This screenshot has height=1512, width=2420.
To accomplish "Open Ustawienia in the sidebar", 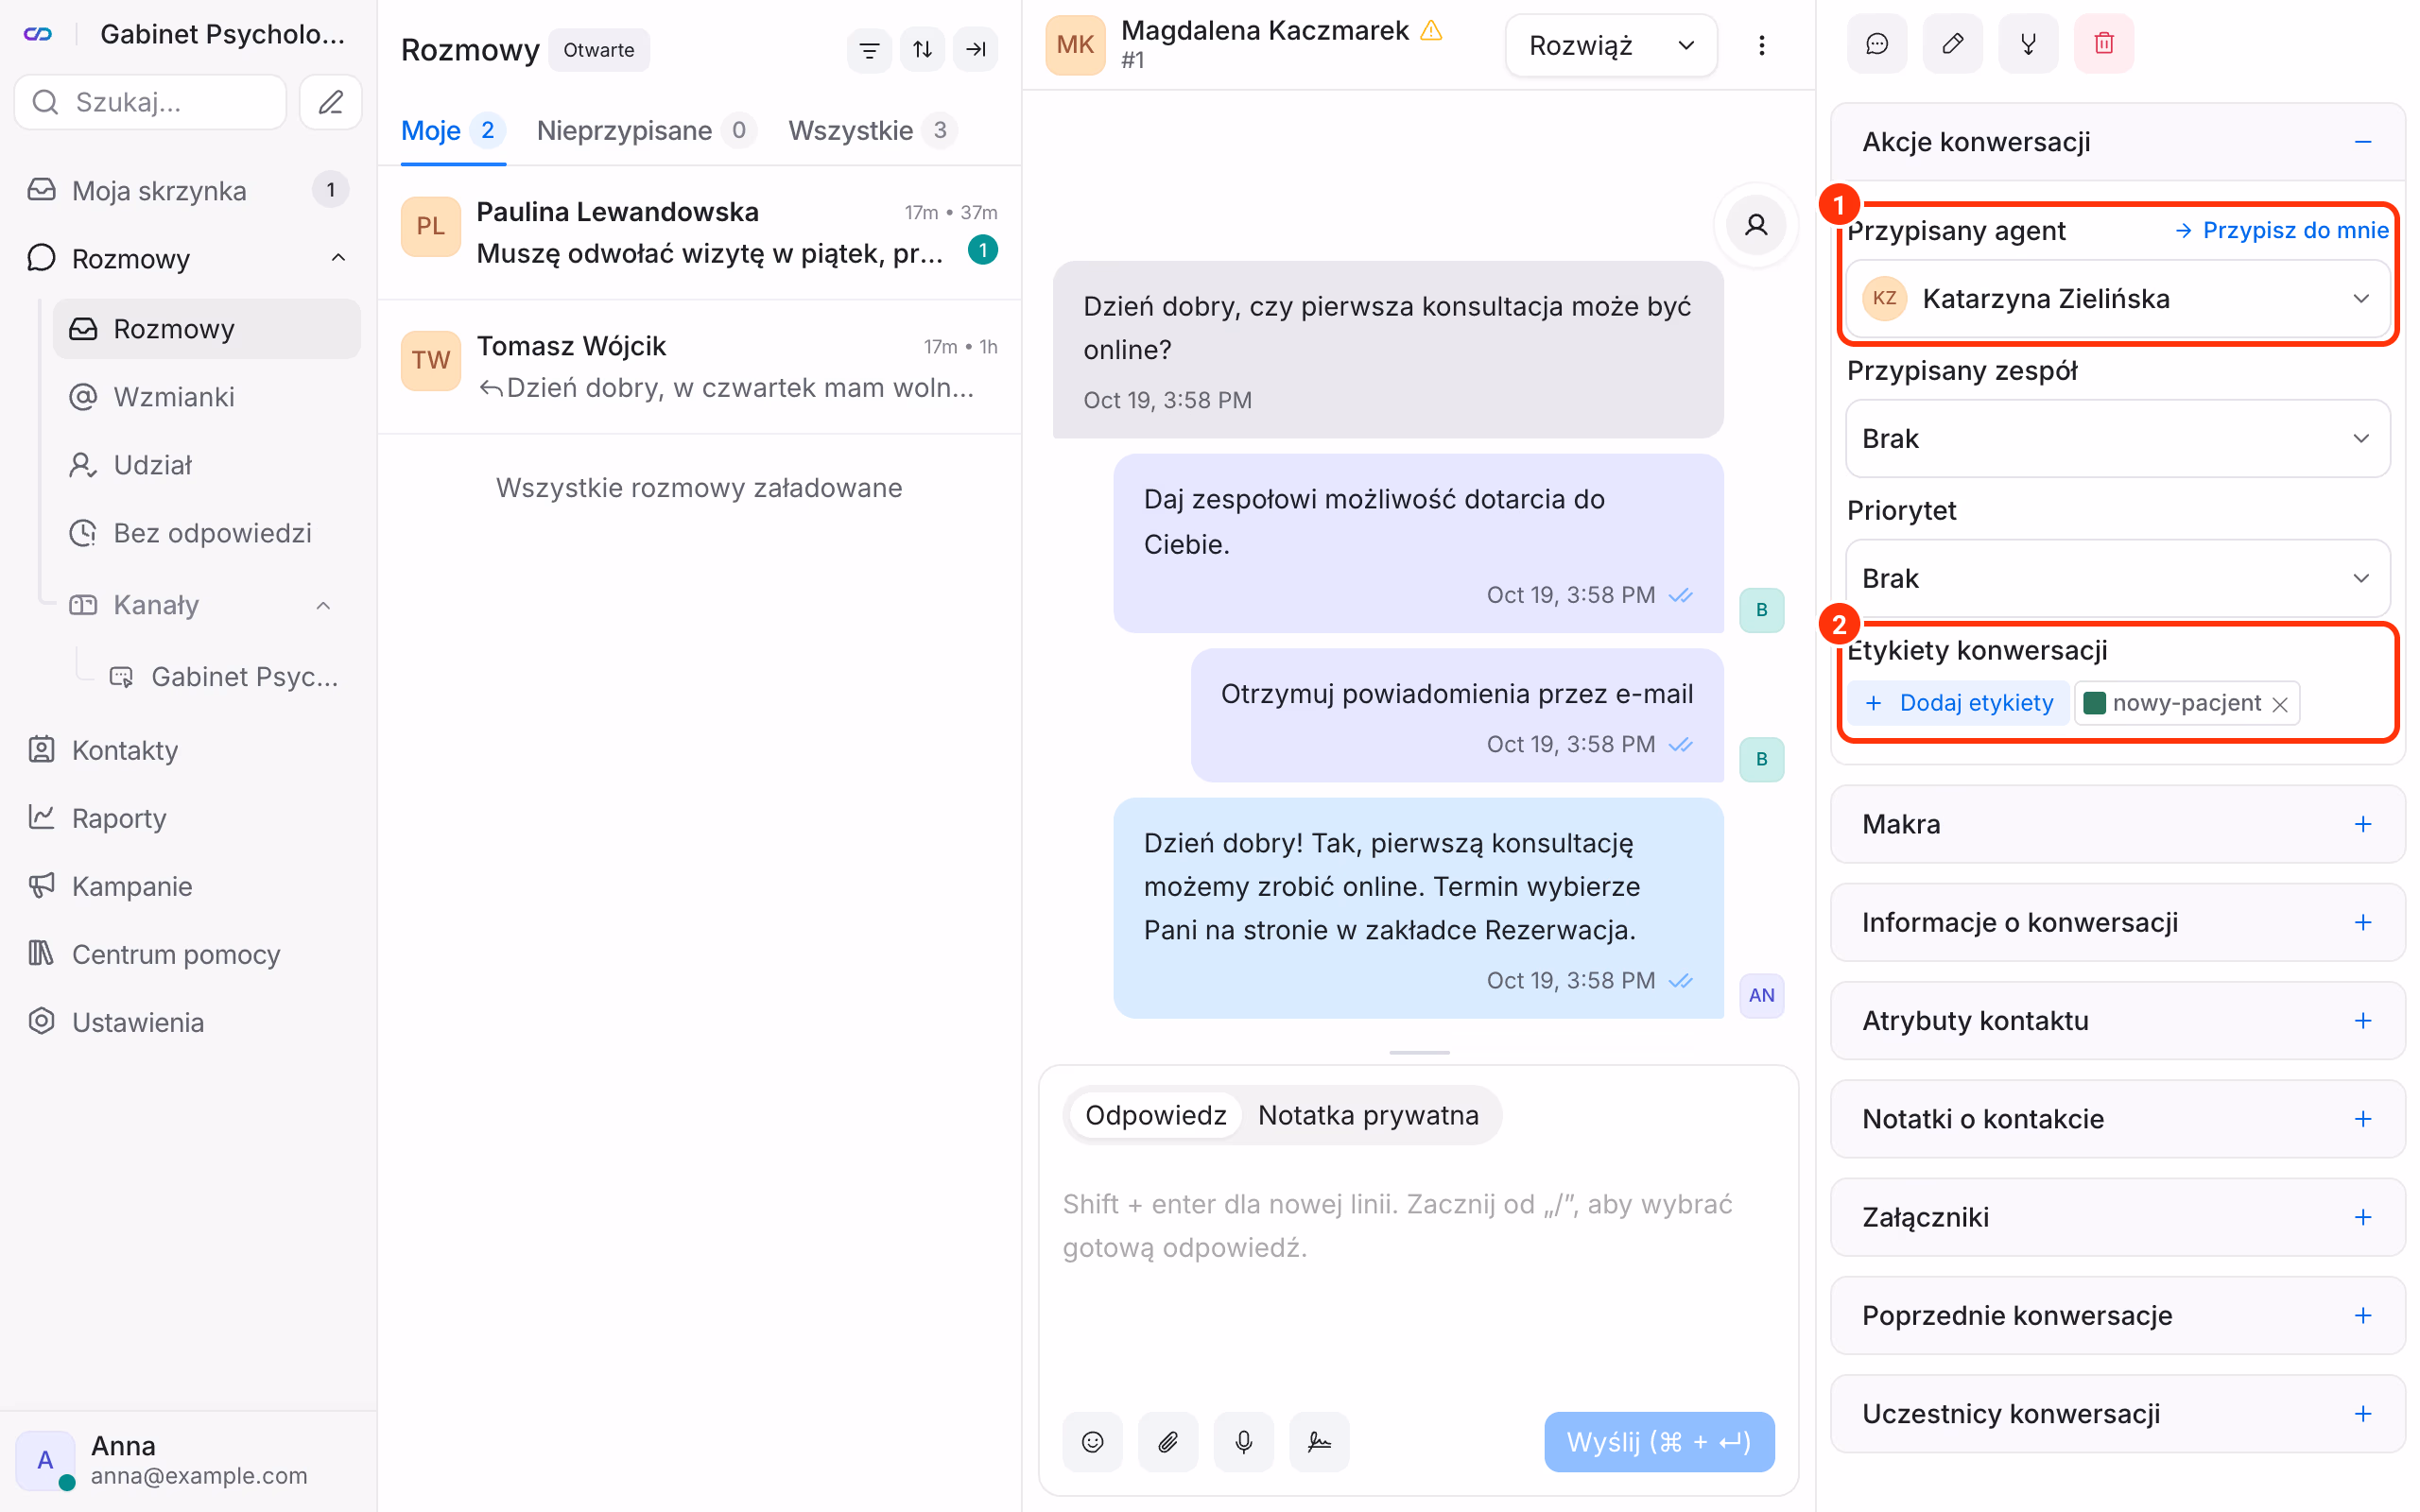I will tap(188, 1022).
